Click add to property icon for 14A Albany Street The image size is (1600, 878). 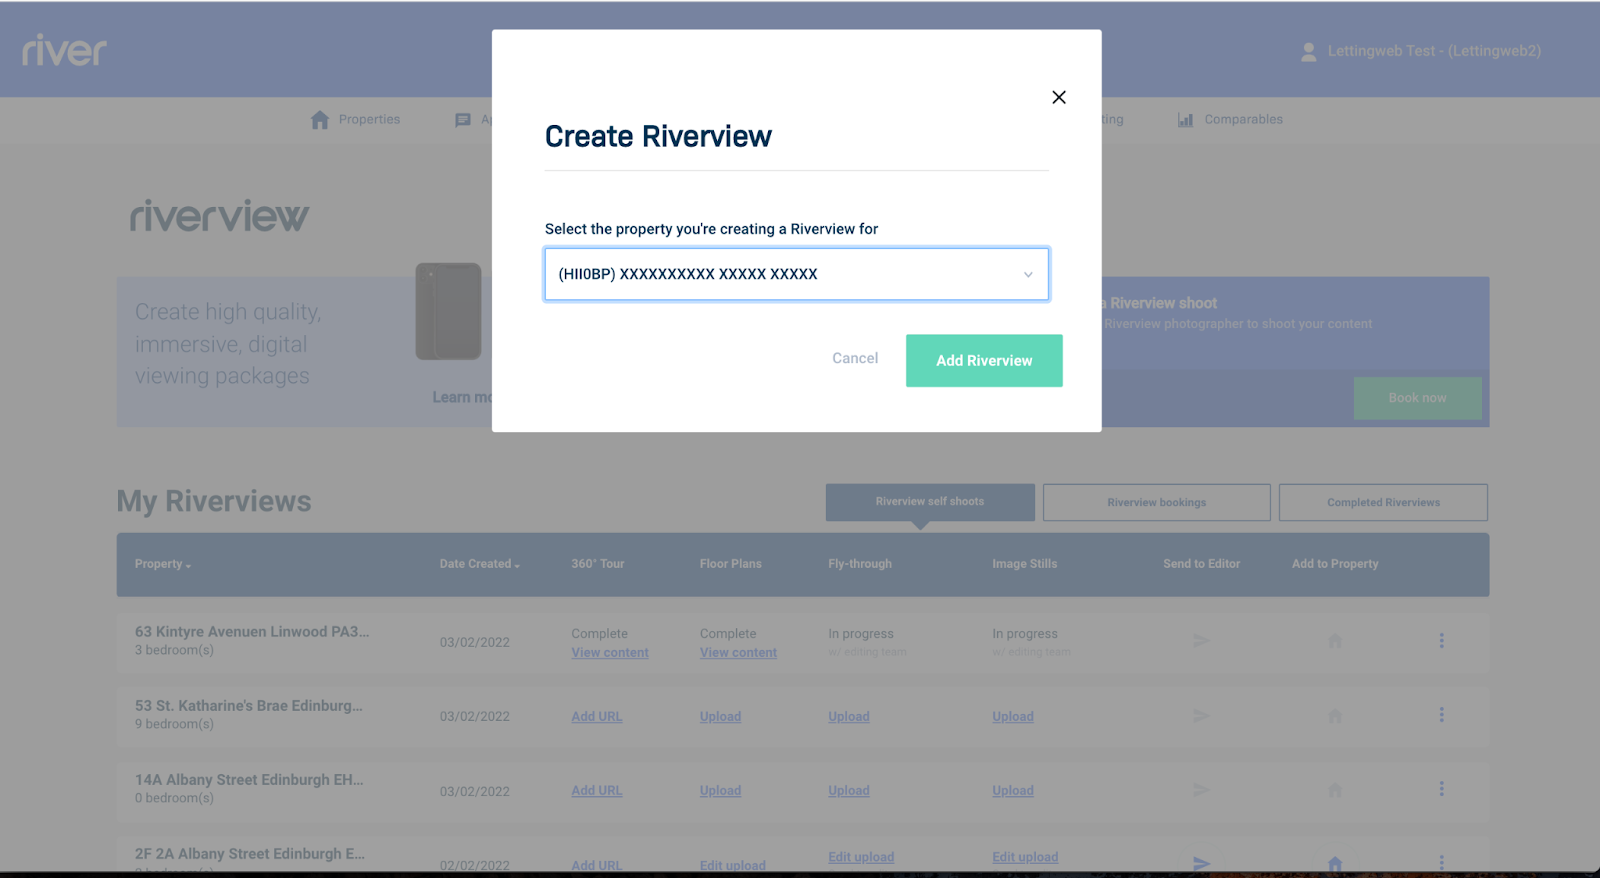(1334, 790)
